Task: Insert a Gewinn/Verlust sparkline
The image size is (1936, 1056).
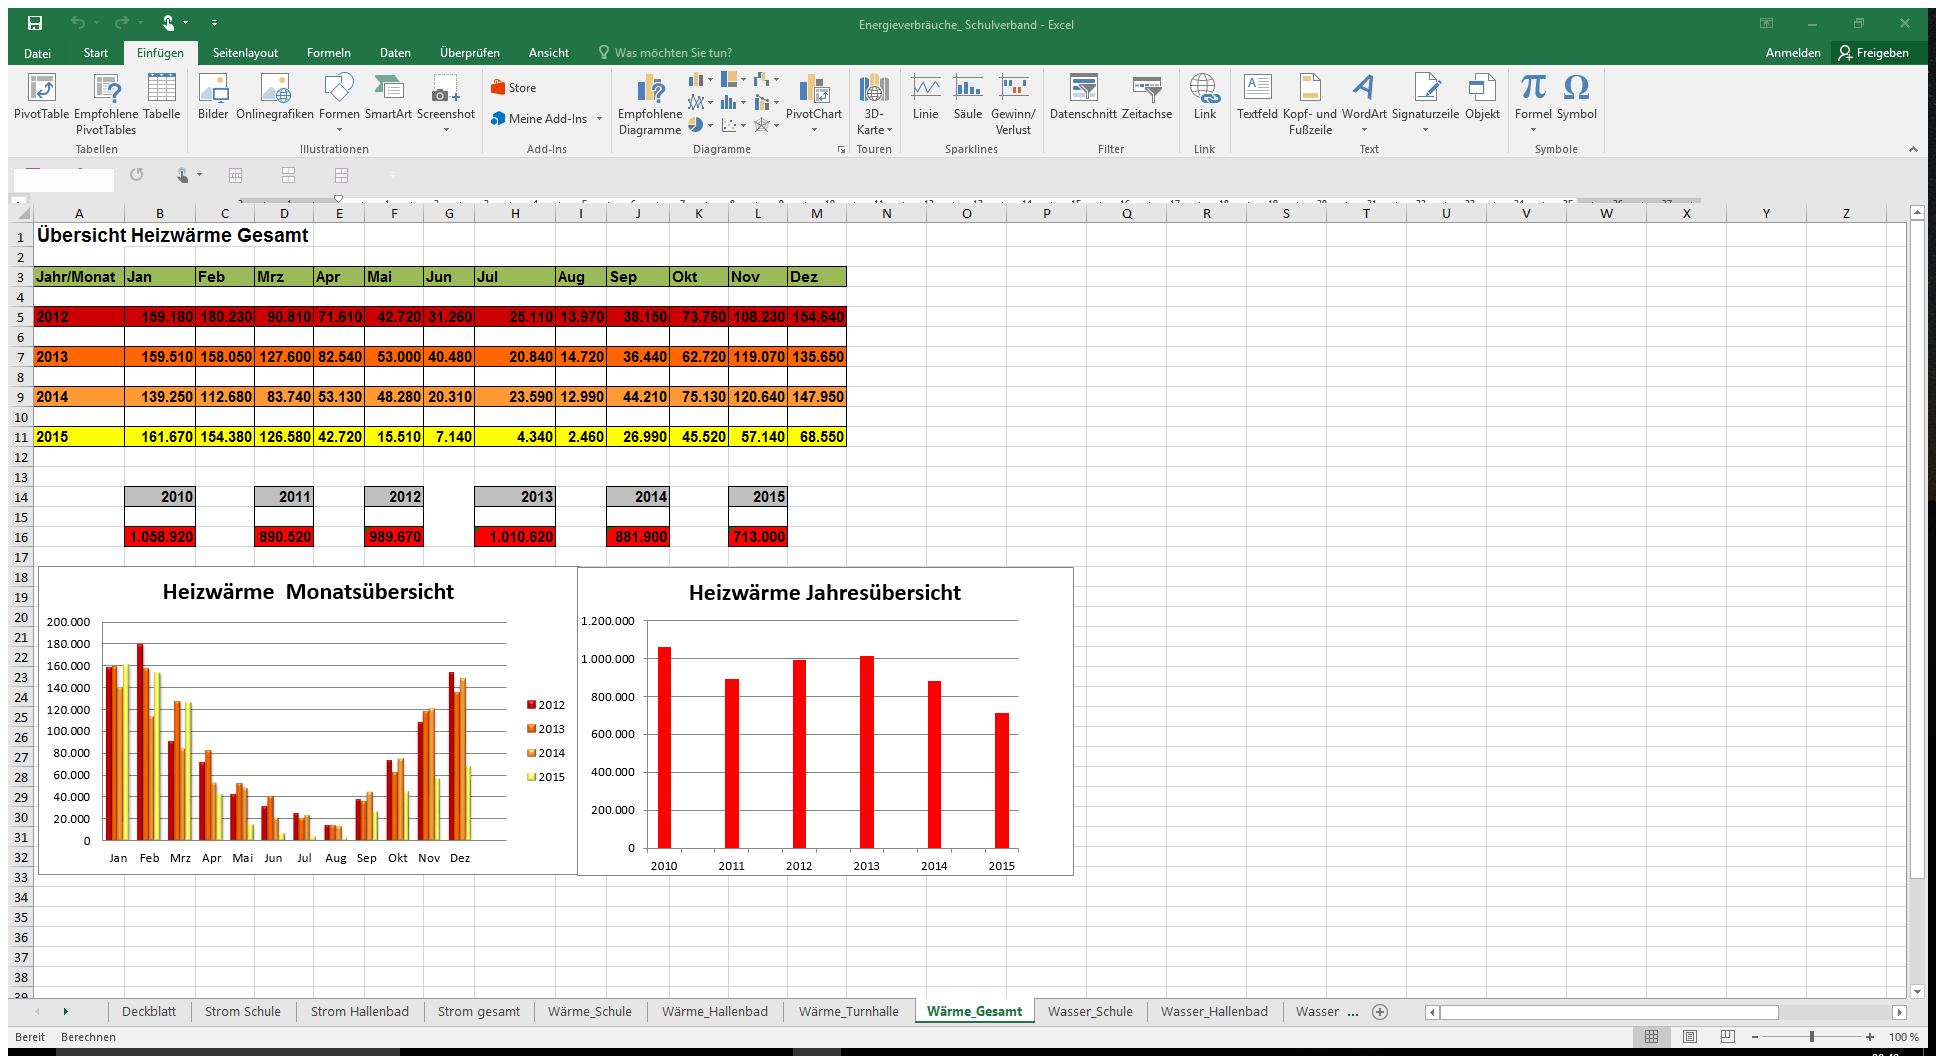Action: click(x=1013, y=105)
